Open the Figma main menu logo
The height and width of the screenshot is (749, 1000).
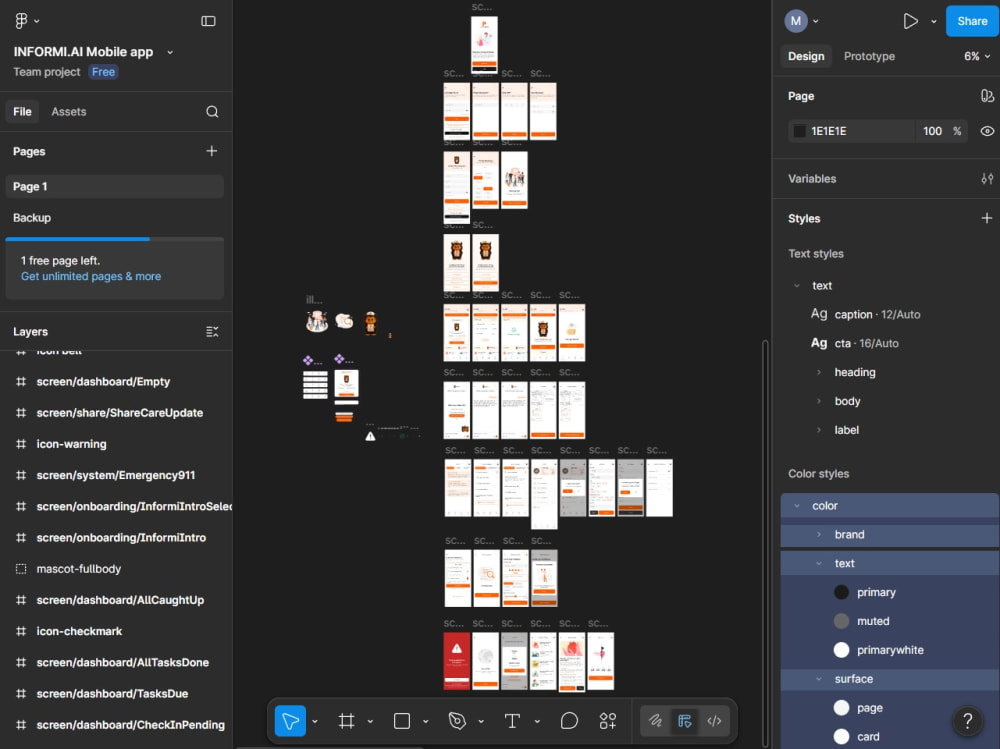(21, 21)
